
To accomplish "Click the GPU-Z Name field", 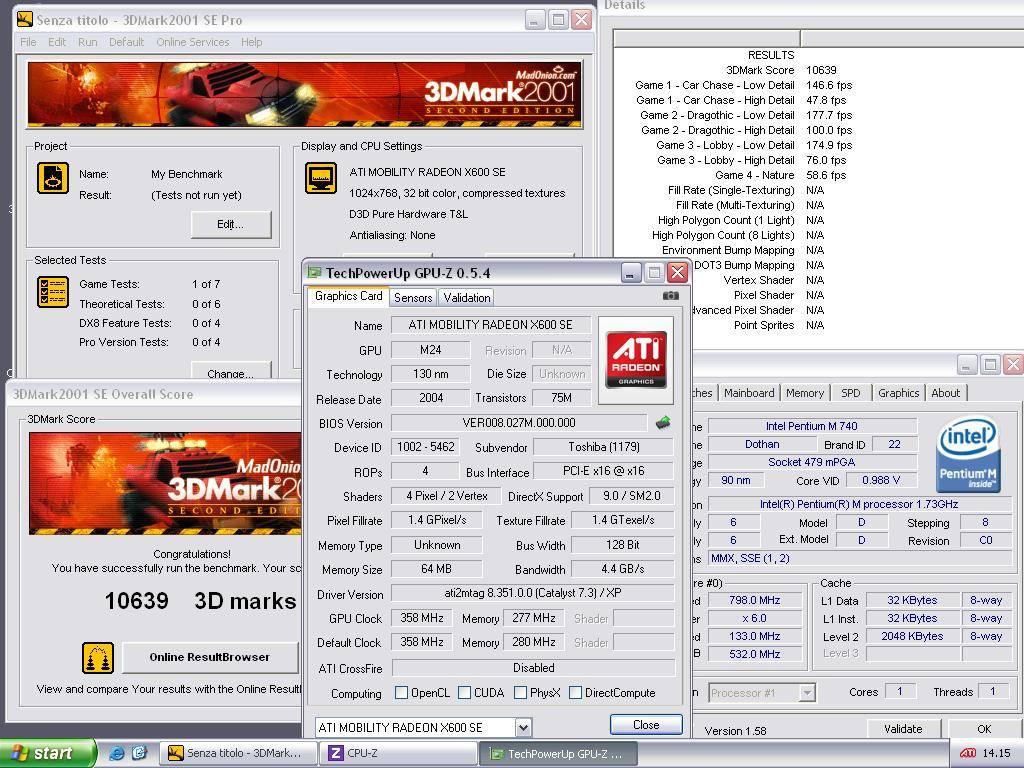I will point(490,325).
